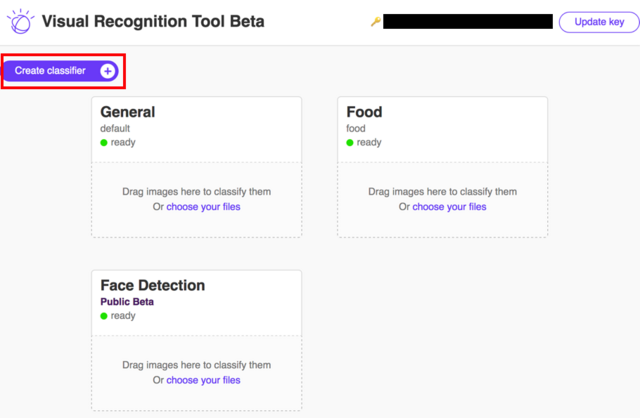Click the 'default' classifier id text

pos(115,129)
